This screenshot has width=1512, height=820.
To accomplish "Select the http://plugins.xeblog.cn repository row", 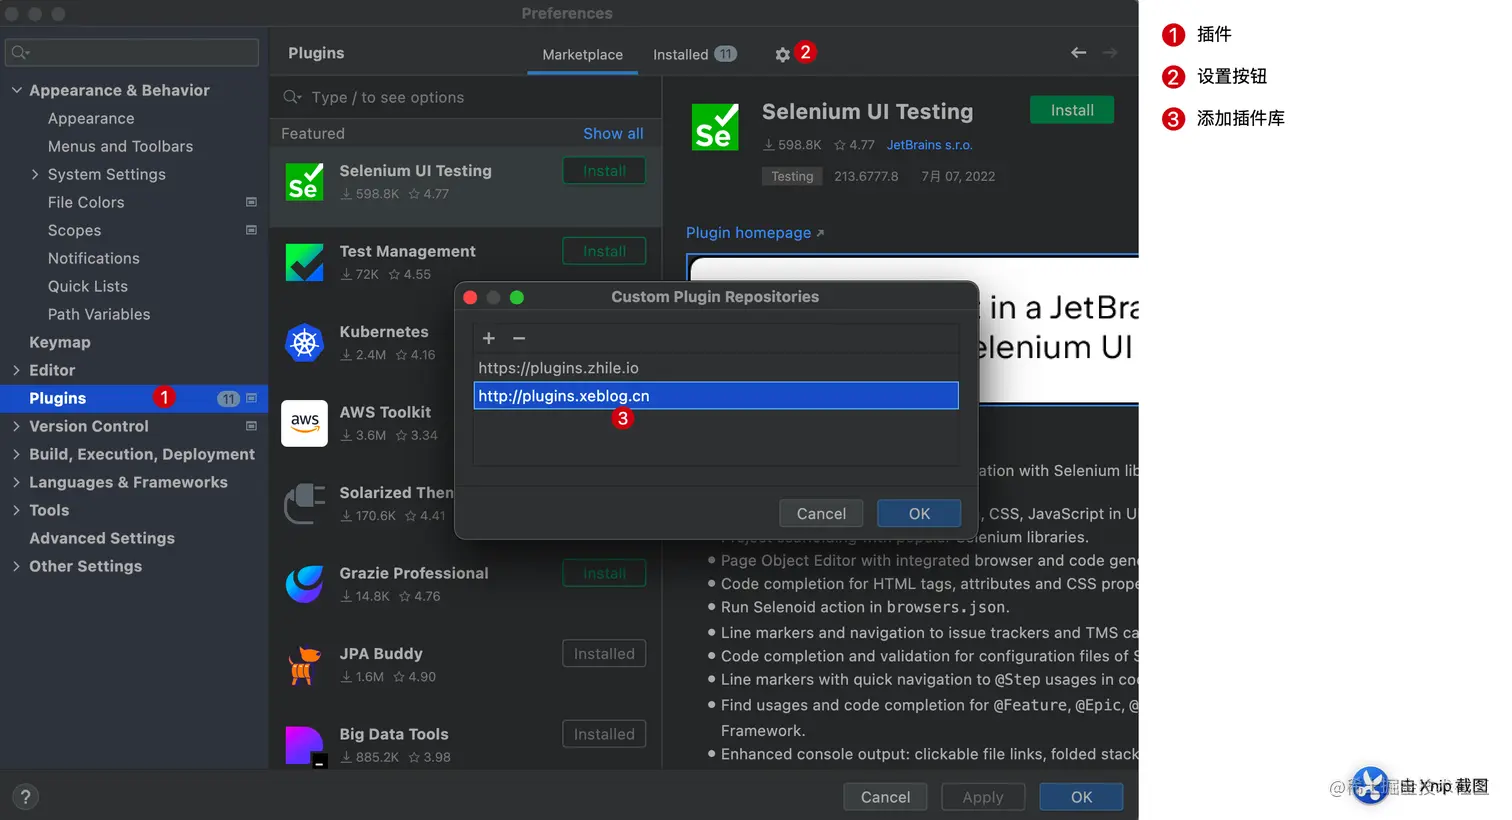I will click(x=716, y=396).
